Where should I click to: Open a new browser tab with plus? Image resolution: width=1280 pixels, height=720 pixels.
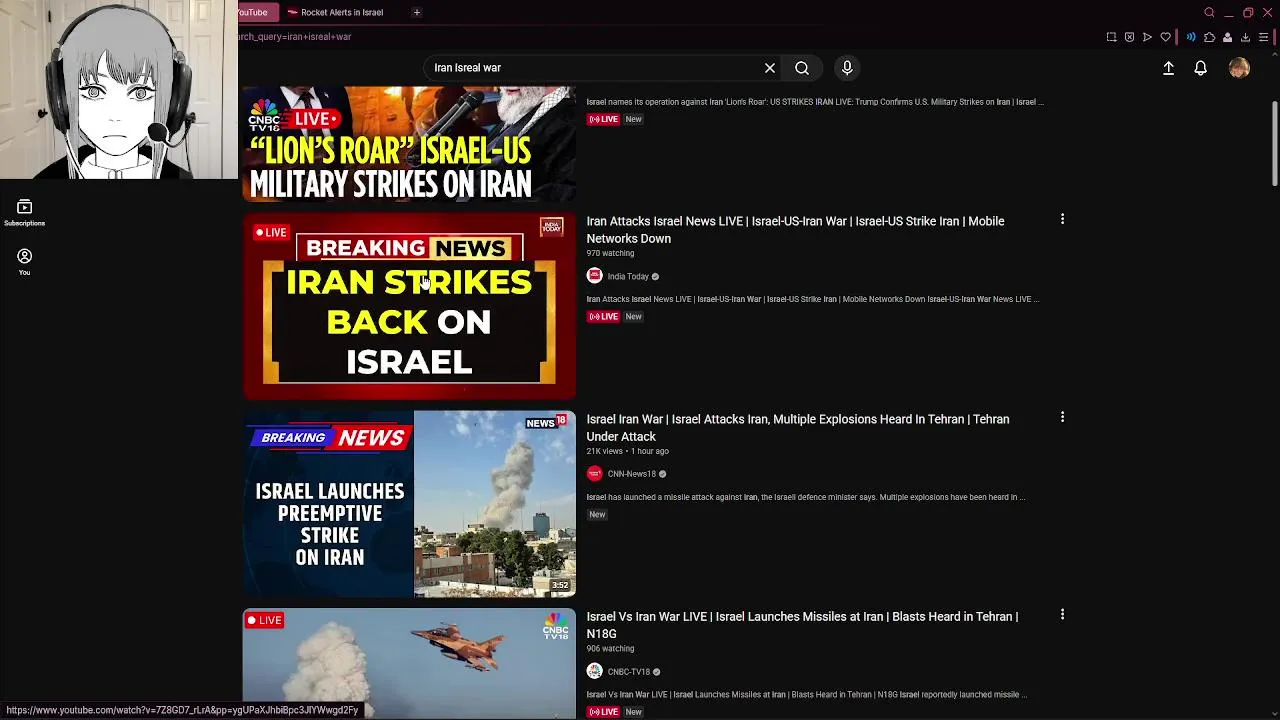pos(417,12)
